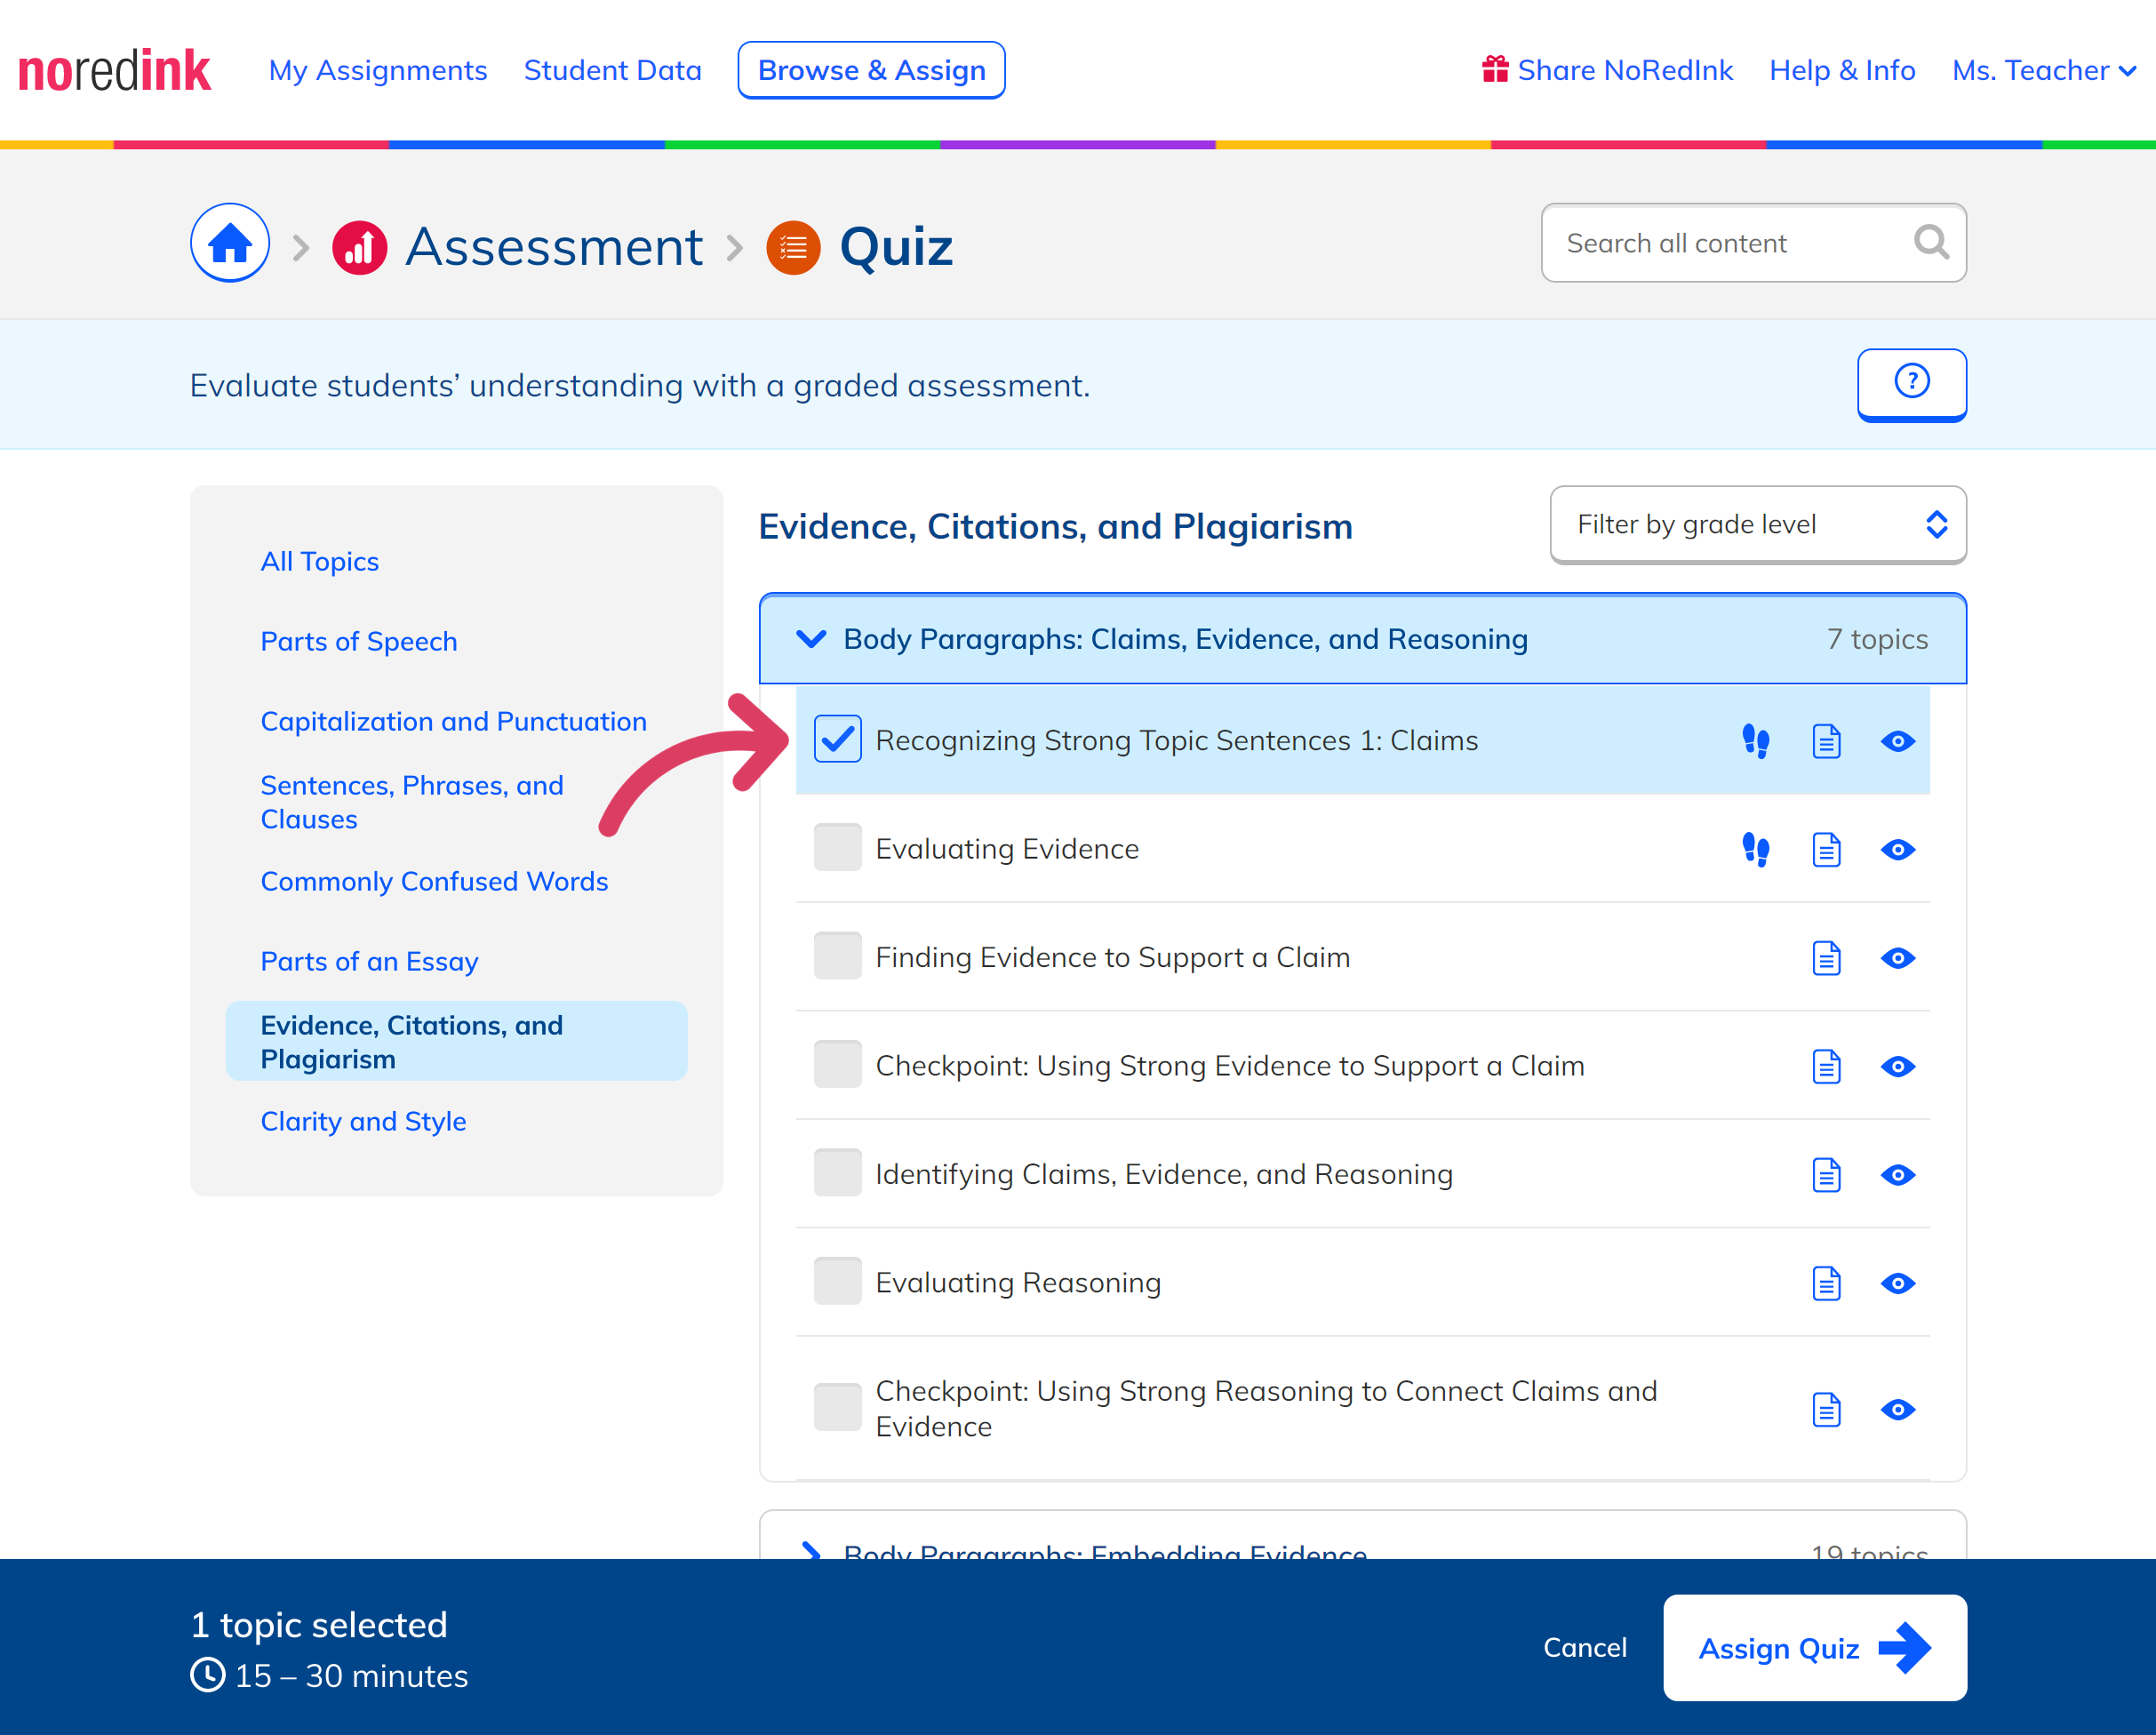Preview Evaluating Evidence via eye icon

(x=1897, y=850)
